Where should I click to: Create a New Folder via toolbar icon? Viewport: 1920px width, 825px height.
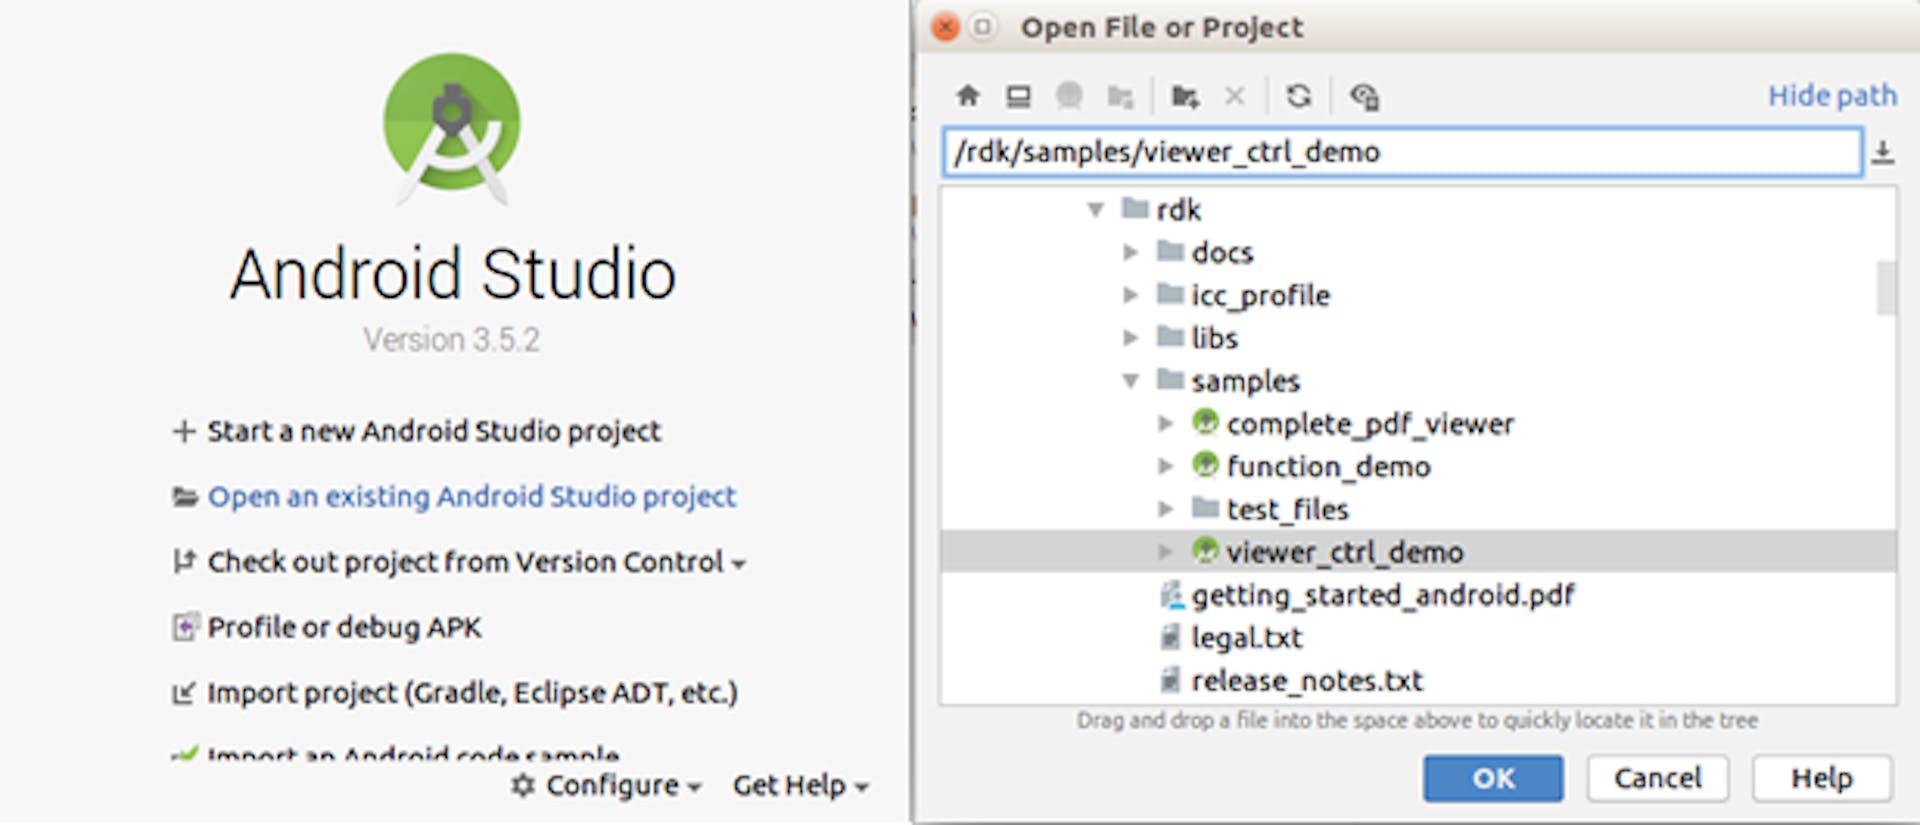tap(1186, 96)
